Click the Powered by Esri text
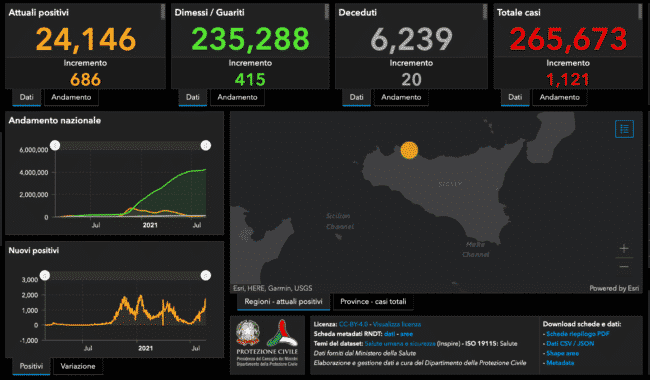This screenshot has width=650, height=380. 614,288
